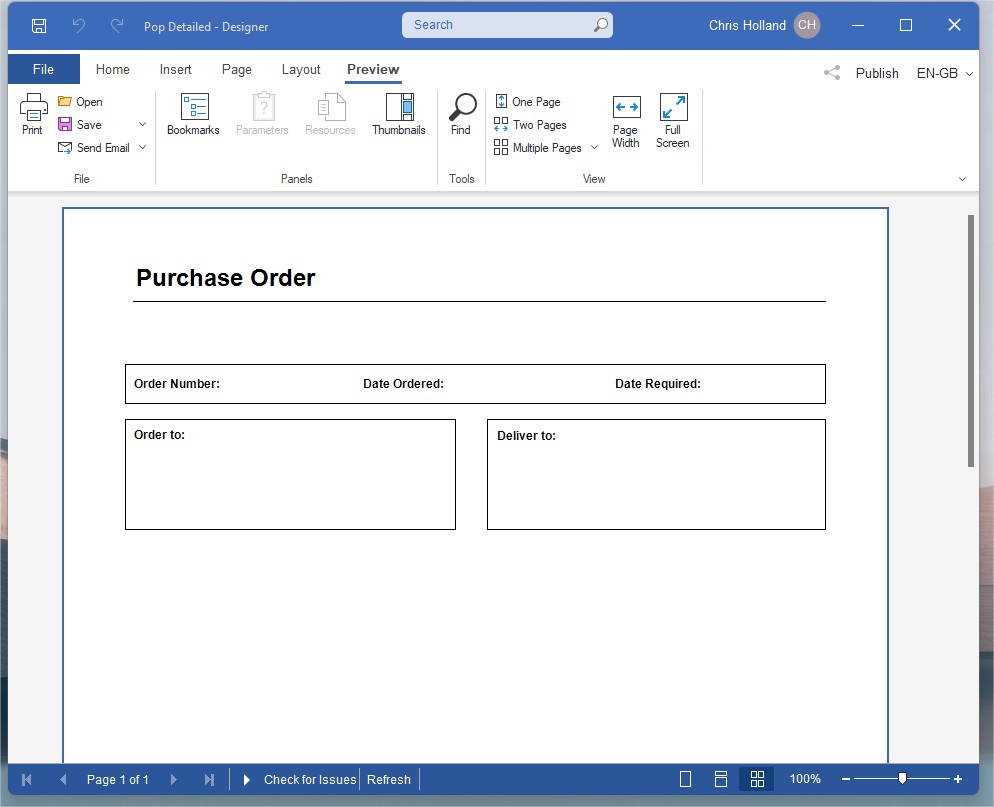Click Send Email in the ribbon

point(94,148)
